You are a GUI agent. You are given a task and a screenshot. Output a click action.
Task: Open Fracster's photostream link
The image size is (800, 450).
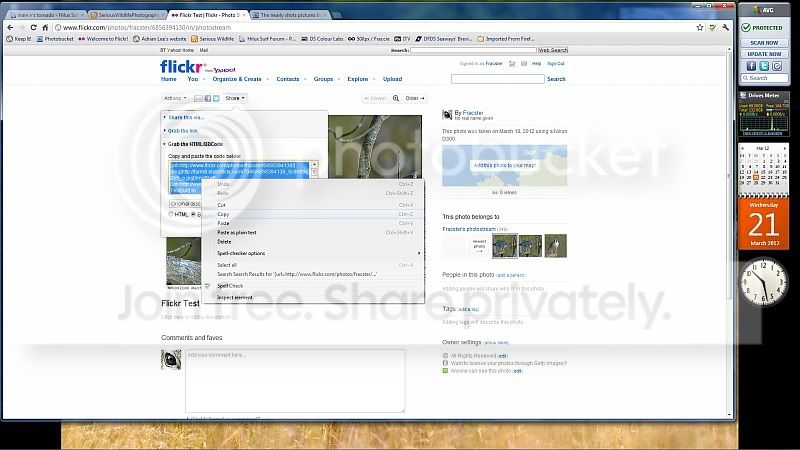[469, 229]
